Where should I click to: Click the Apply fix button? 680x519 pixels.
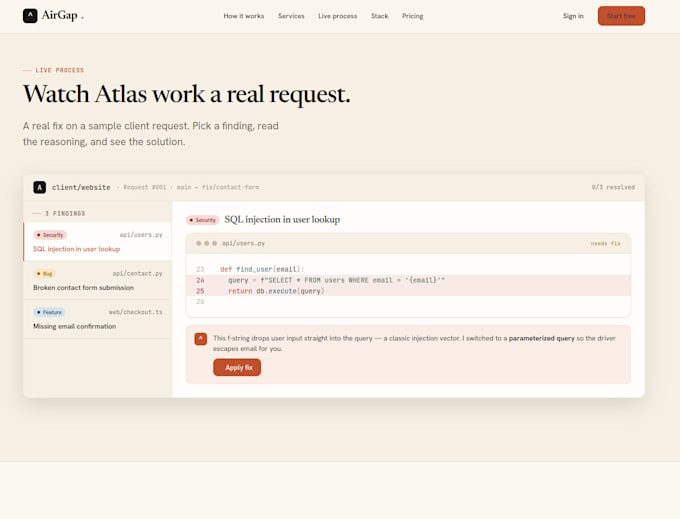[237, 367]
